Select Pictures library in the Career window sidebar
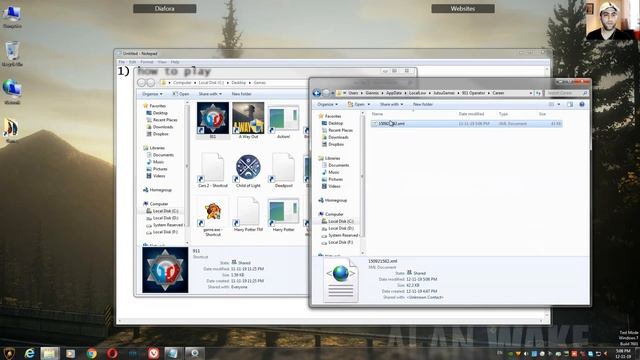This screenshot has width=640, height=360. tap(336, 179)
